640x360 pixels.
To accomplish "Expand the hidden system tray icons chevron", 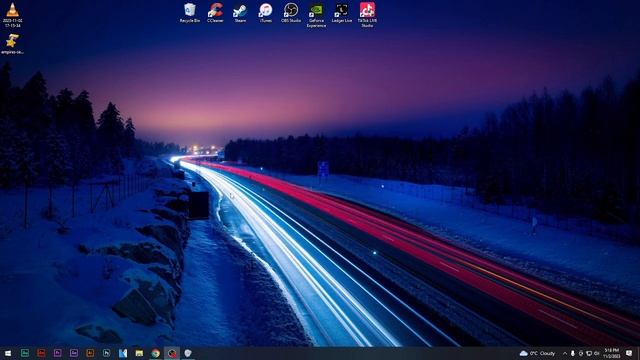I will tap(565, 353).
